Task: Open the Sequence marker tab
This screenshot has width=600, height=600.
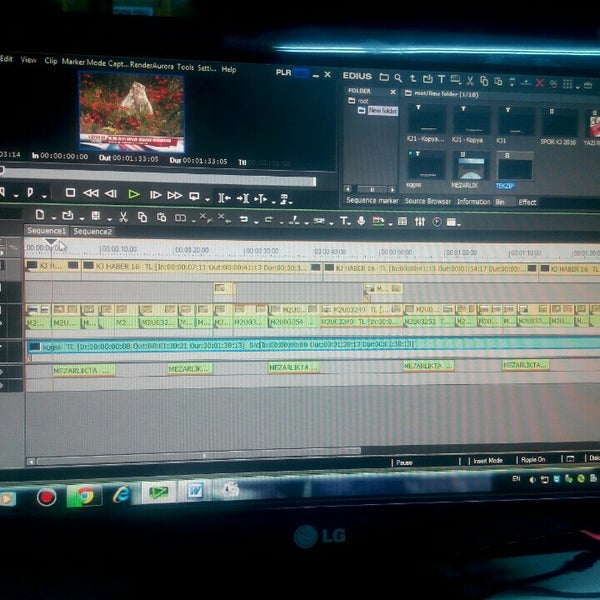Action: (x=372, y=200)
